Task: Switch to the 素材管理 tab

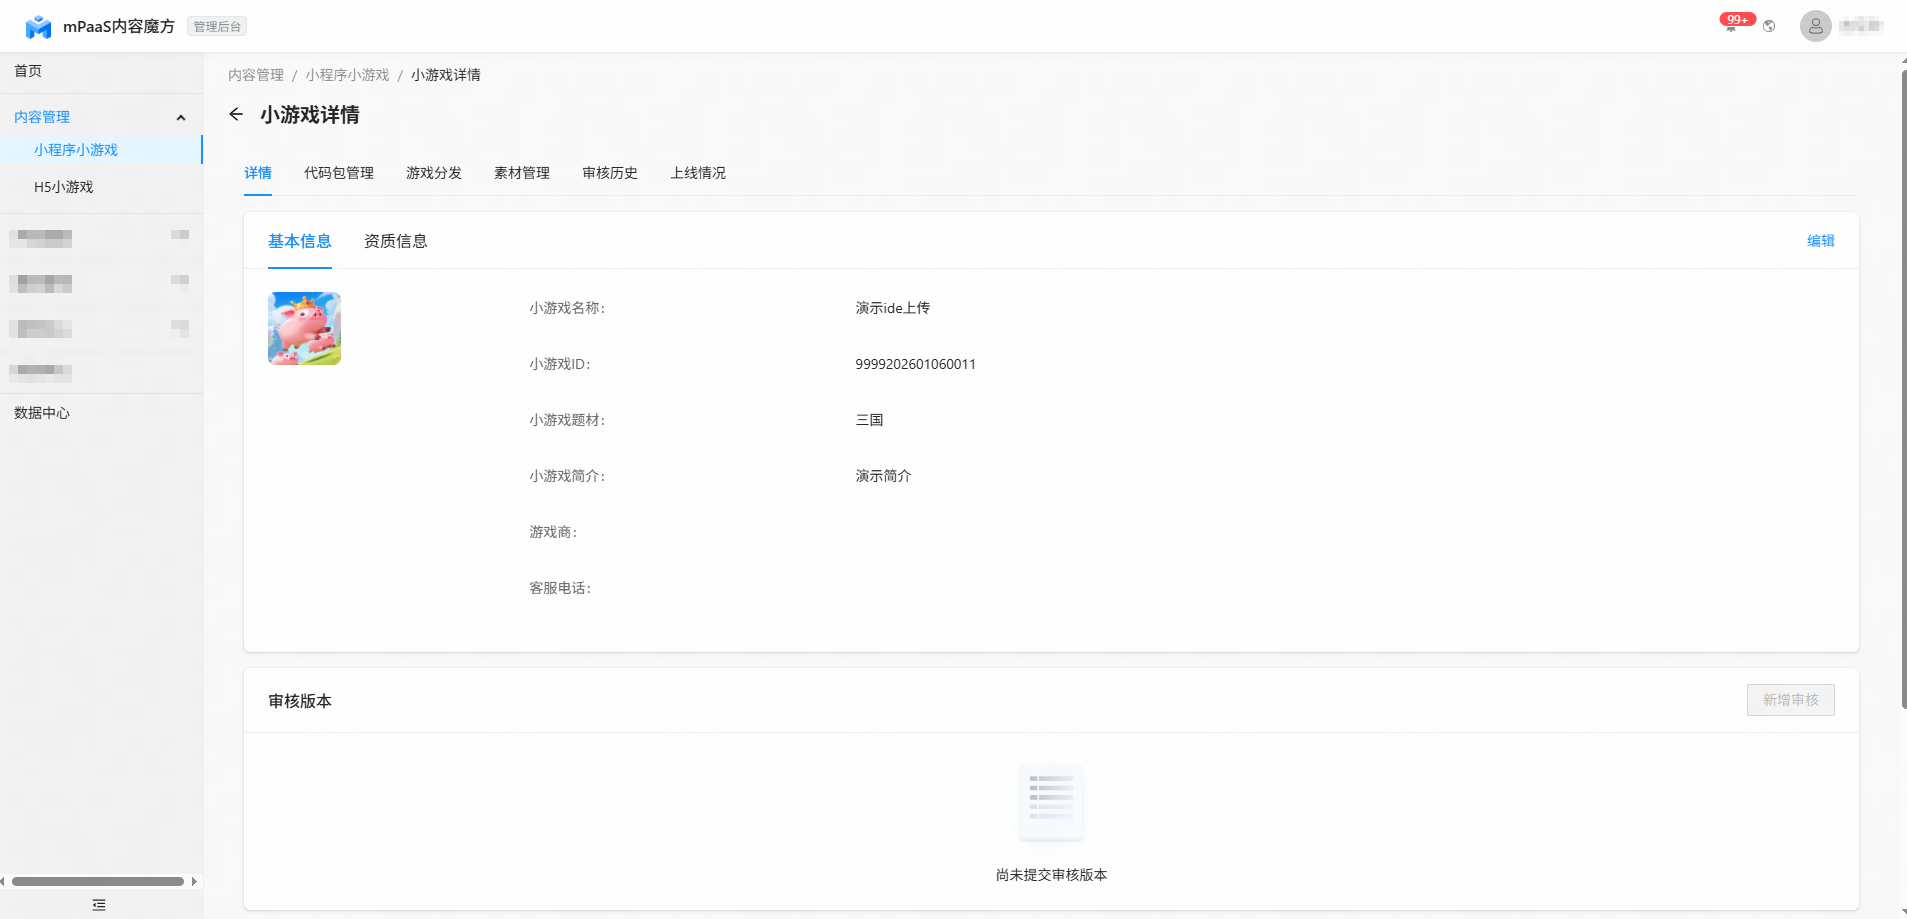Action: tap(522, 173)
